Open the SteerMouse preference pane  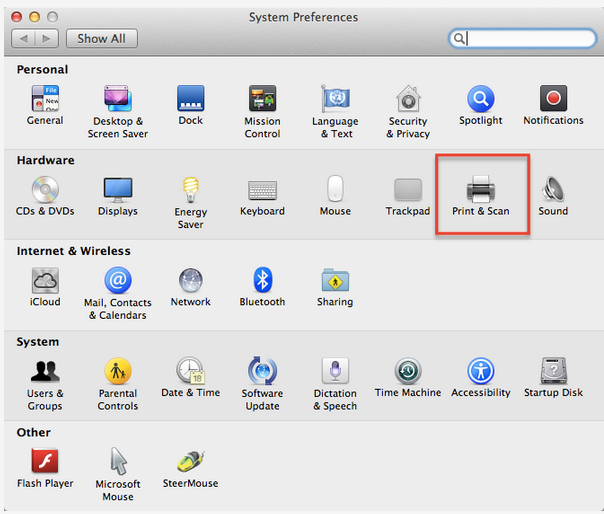(x=190, y=462)
